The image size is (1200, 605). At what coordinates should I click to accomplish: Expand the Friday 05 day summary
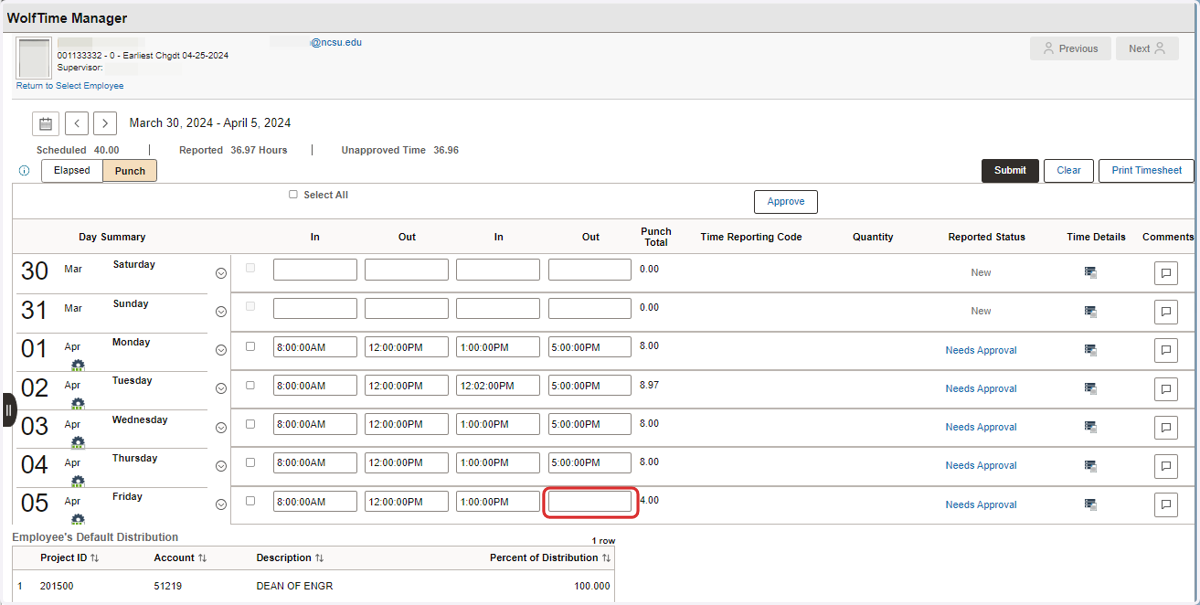pos(221,505)
